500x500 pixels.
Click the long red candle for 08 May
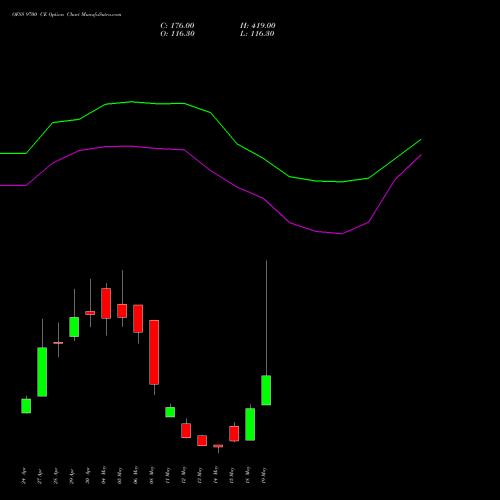click(x=154, y=352)
